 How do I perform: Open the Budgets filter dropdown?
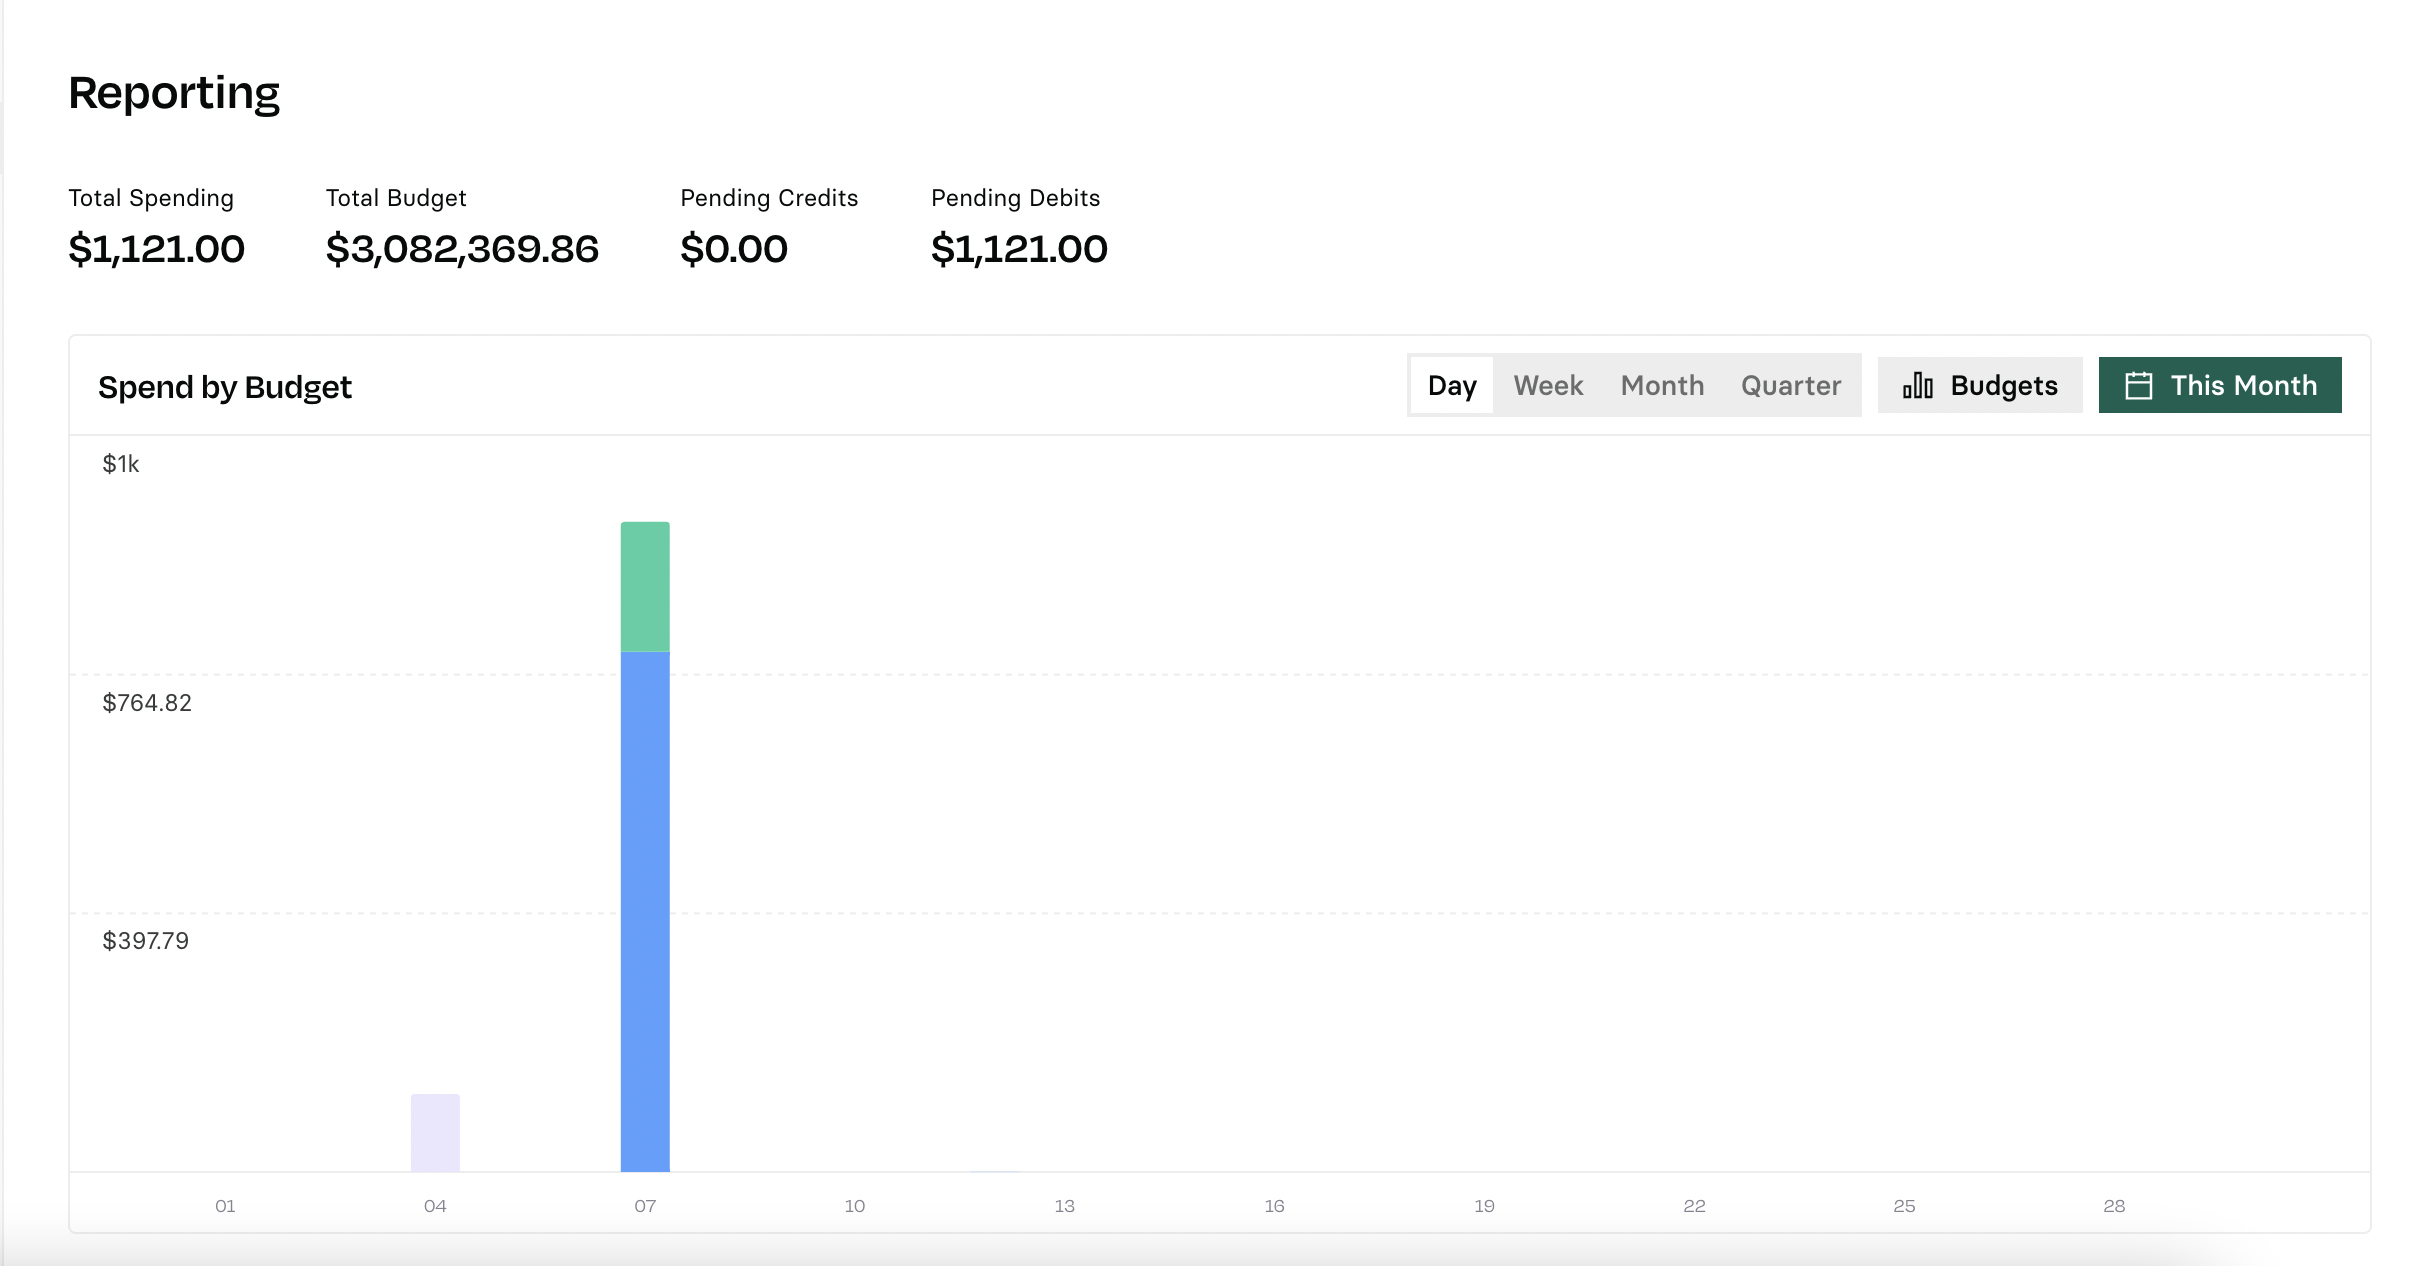(1980, 385)
